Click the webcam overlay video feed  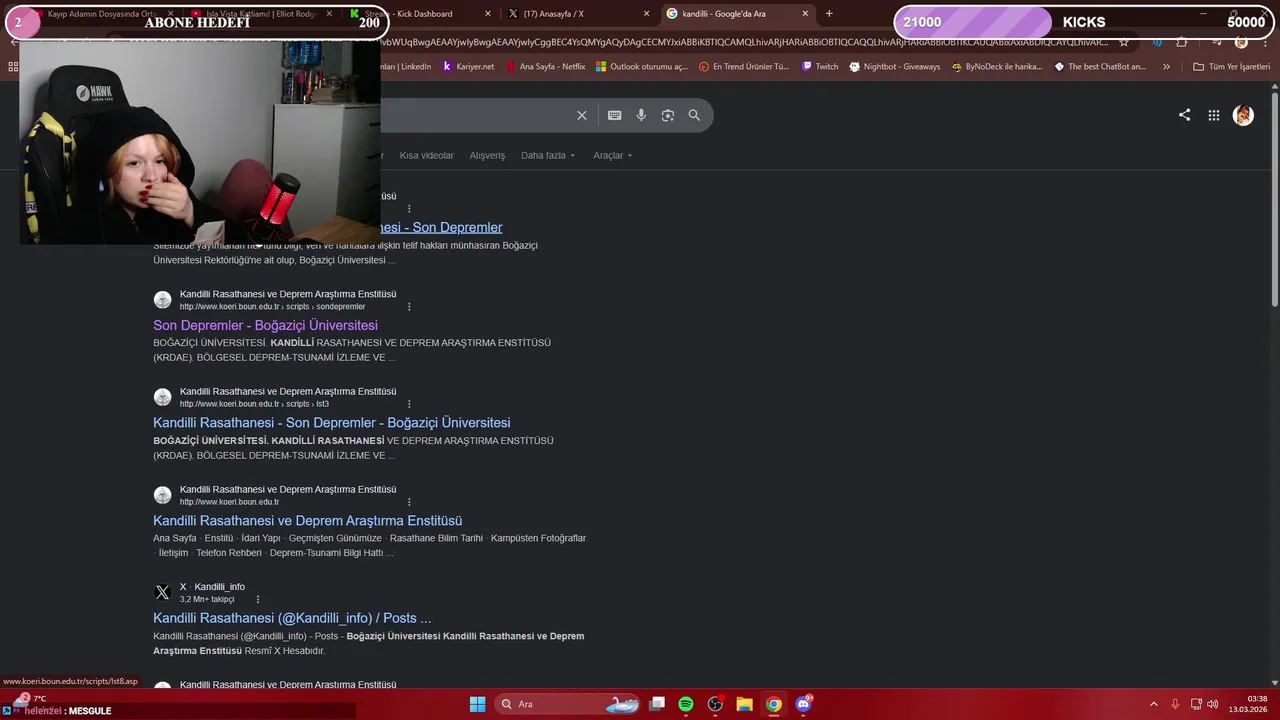[x=200, y=142]
